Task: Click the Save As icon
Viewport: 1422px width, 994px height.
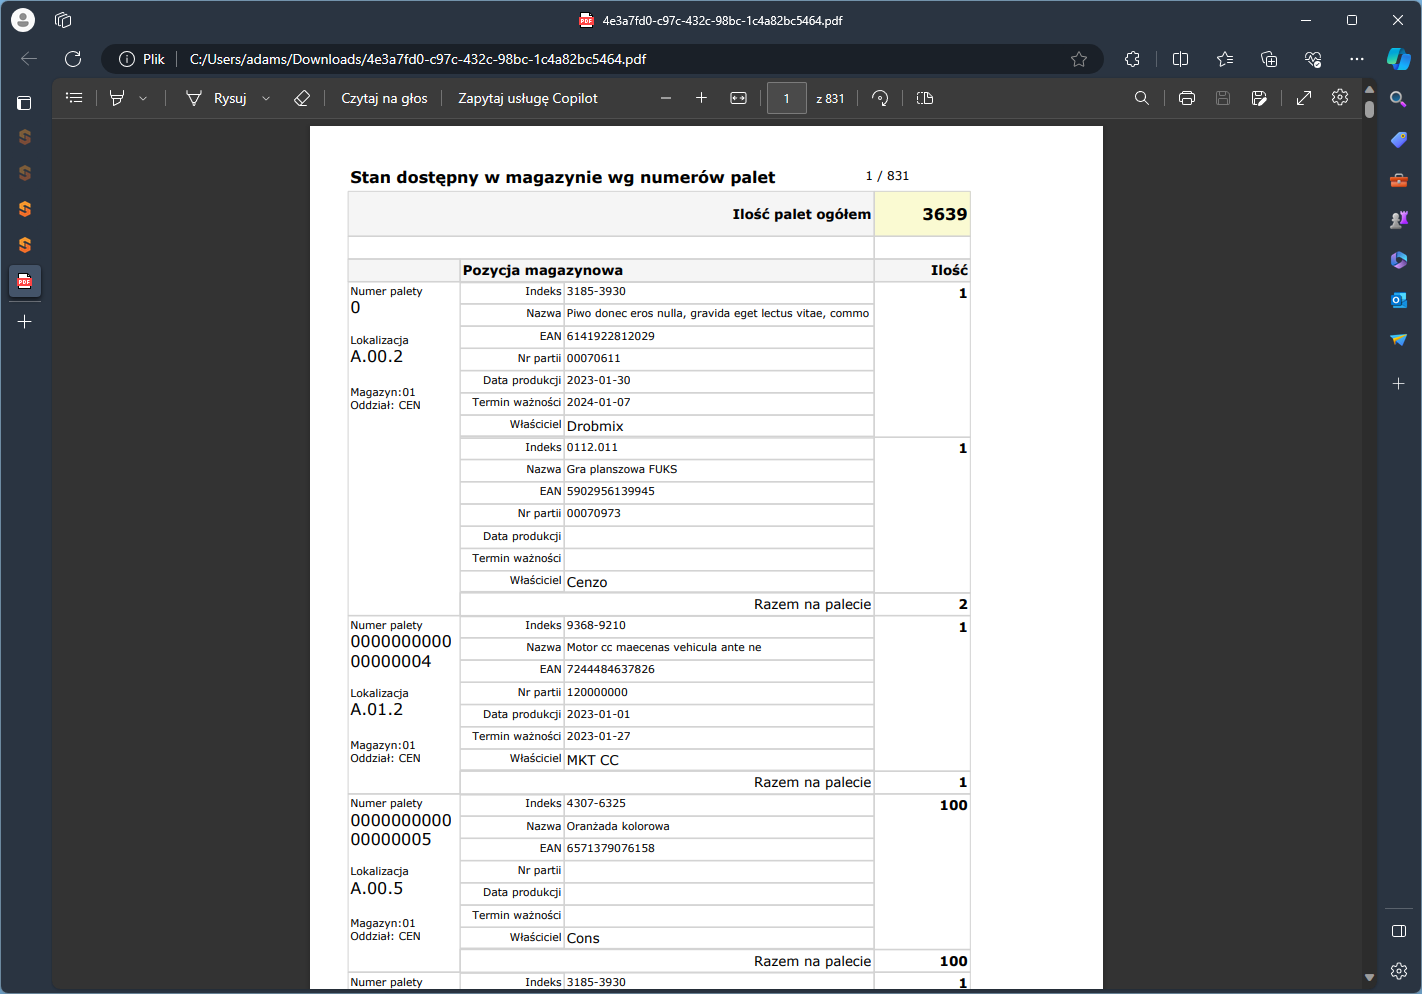Action: (1259, 98)
